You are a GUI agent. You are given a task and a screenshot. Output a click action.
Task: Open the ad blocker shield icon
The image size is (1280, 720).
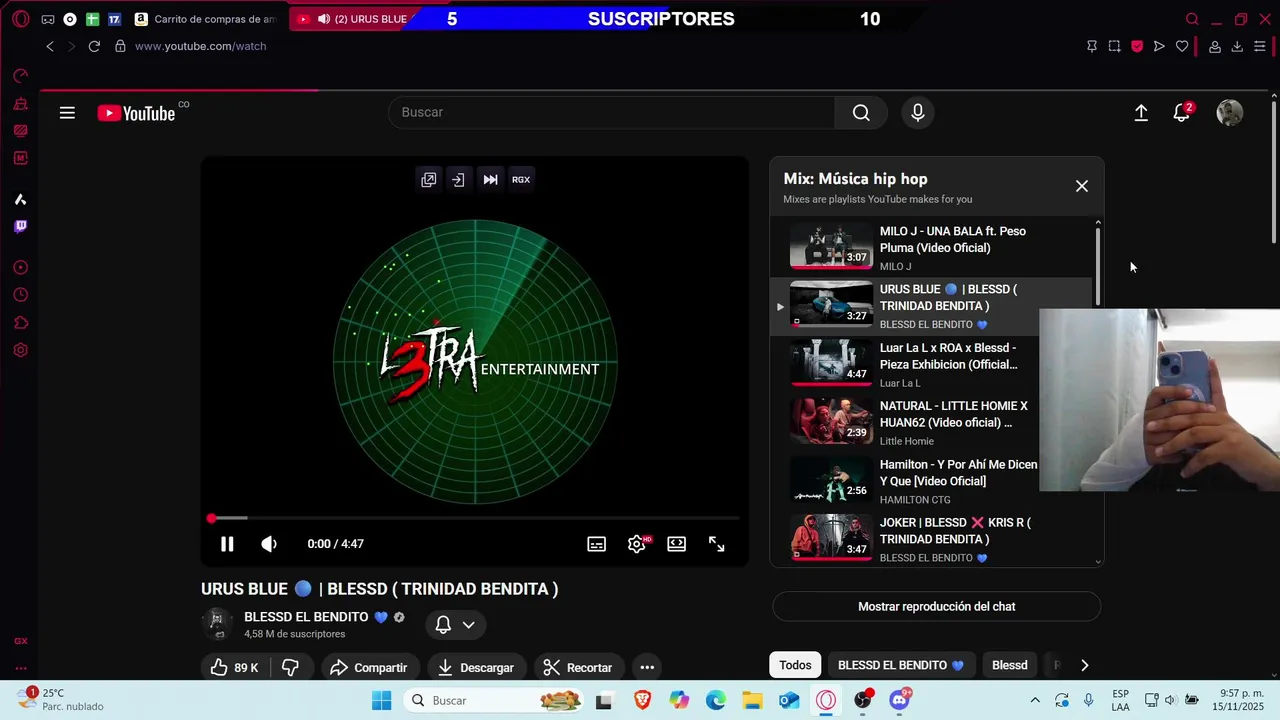1137,46
